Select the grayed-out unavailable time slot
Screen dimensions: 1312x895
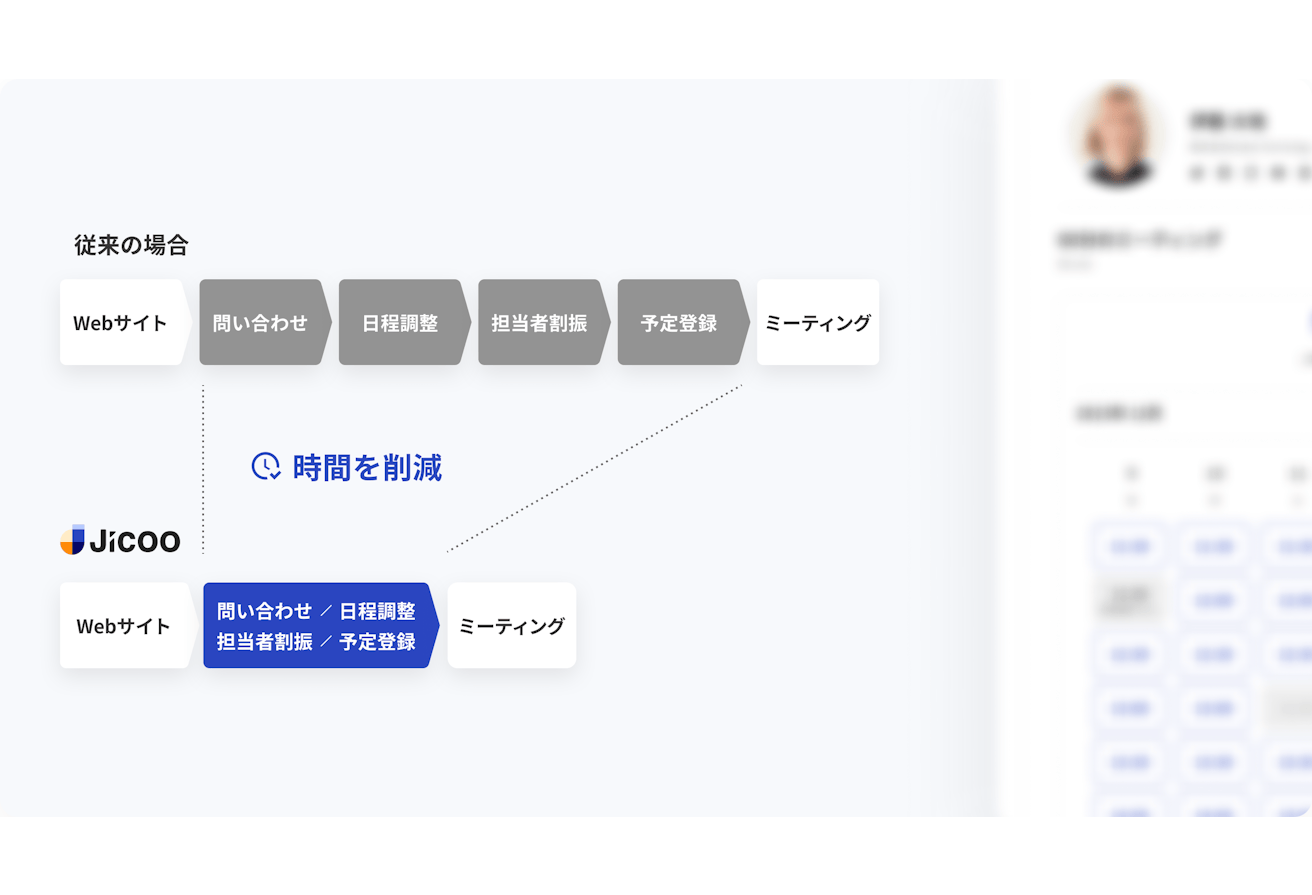coord(1130,601)
